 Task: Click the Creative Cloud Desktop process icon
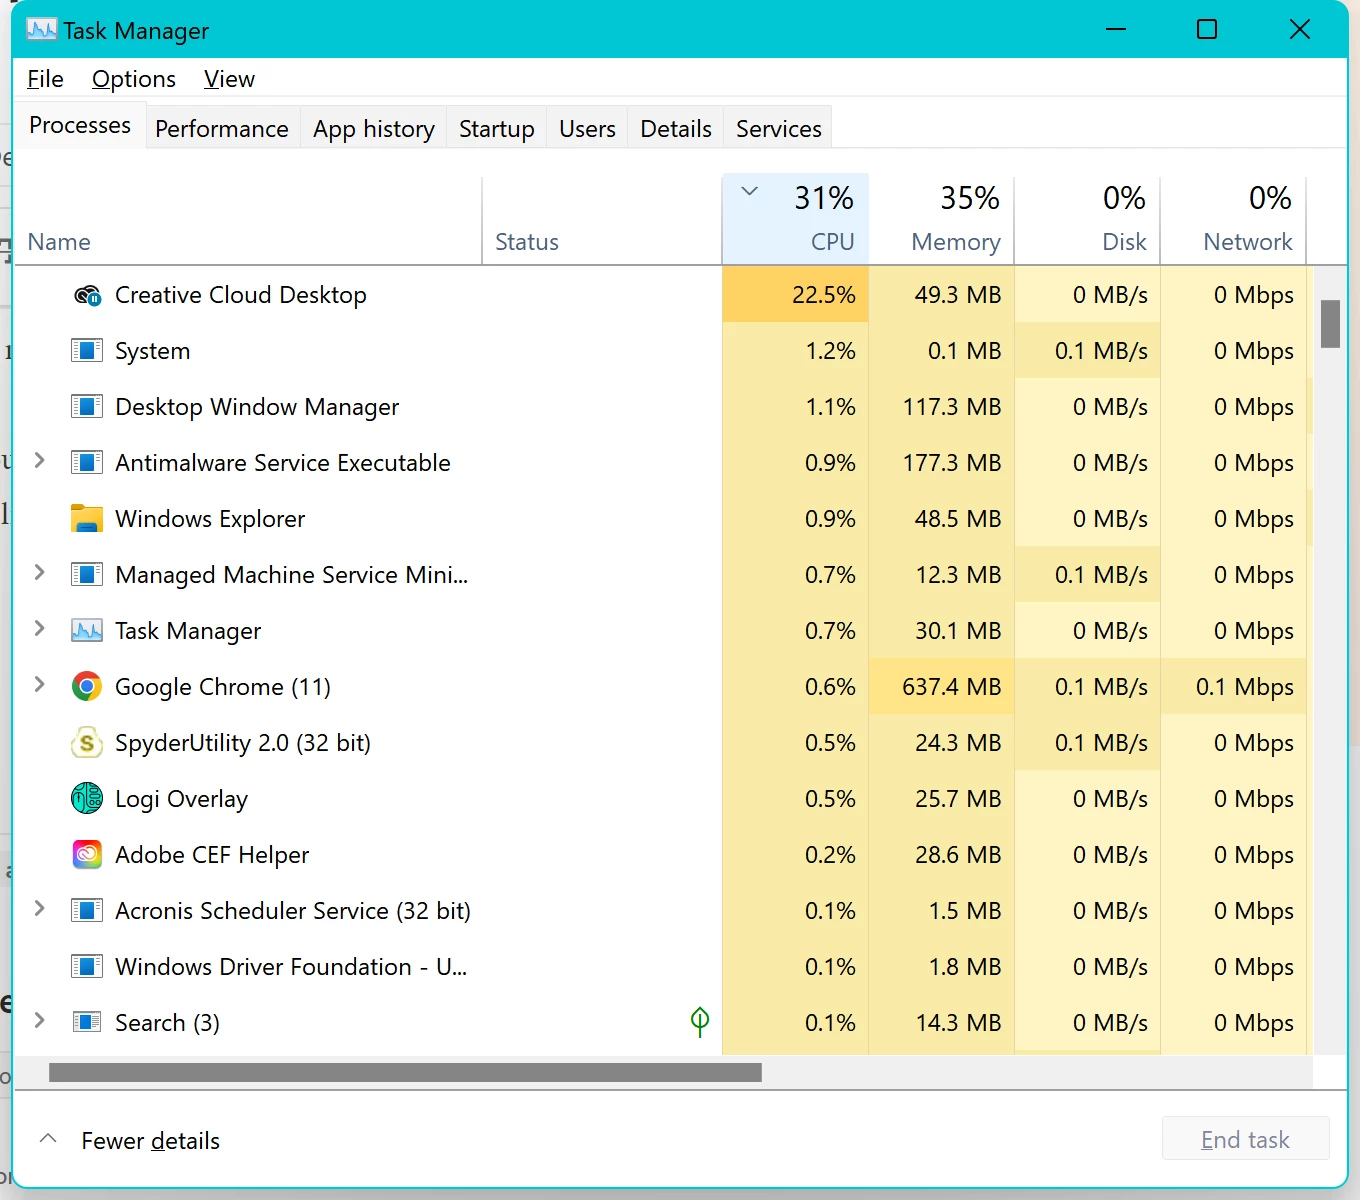tap(87, 295)
